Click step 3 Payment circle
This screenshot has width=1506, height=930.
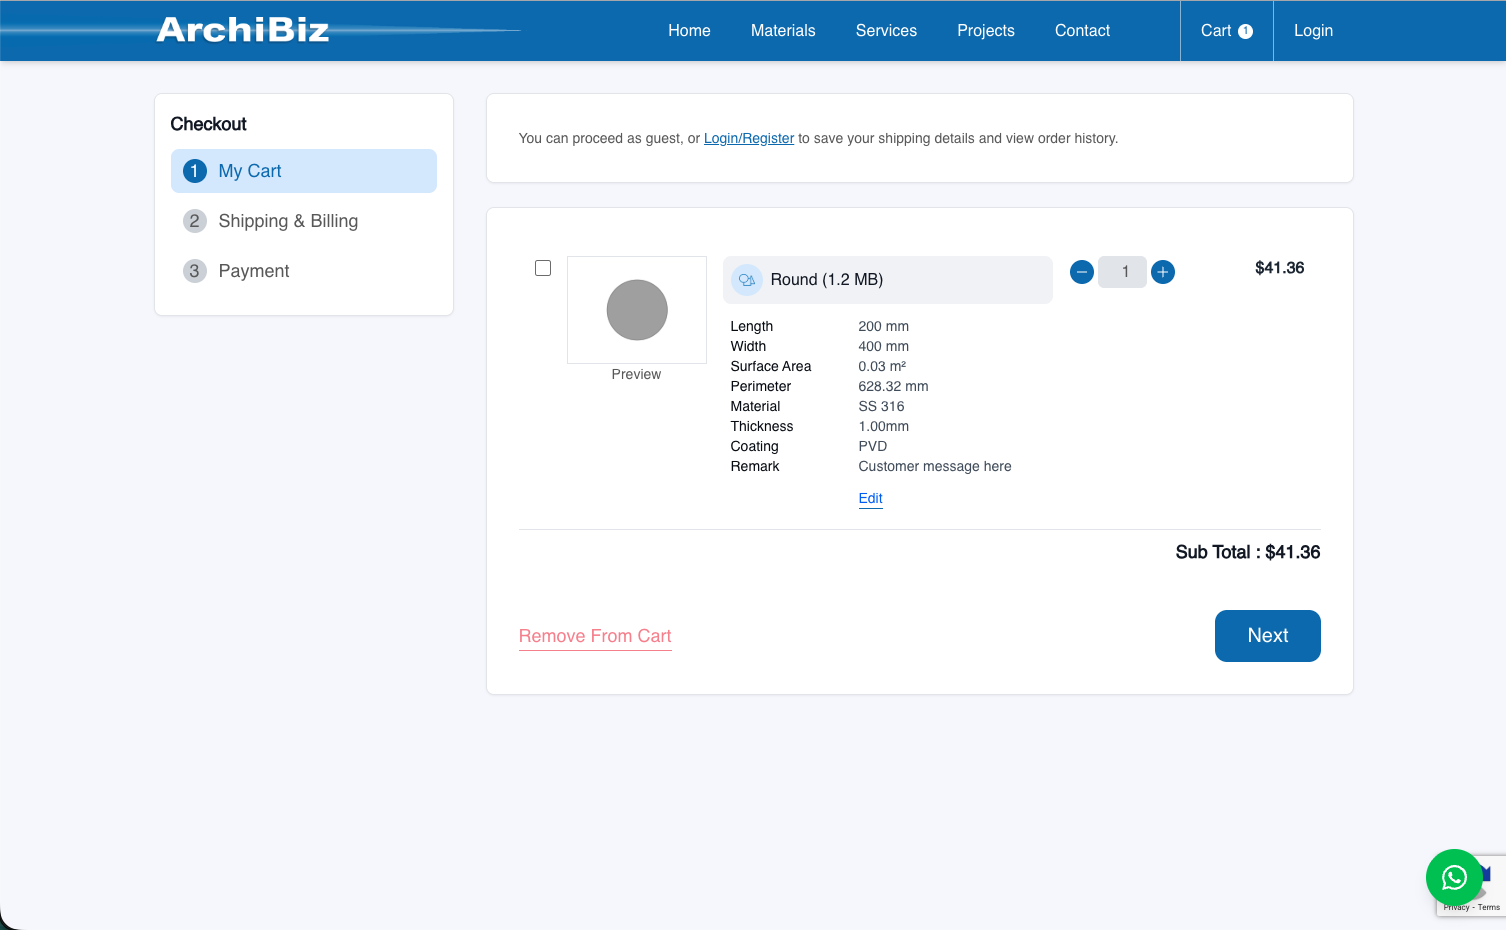pos(194,271)
